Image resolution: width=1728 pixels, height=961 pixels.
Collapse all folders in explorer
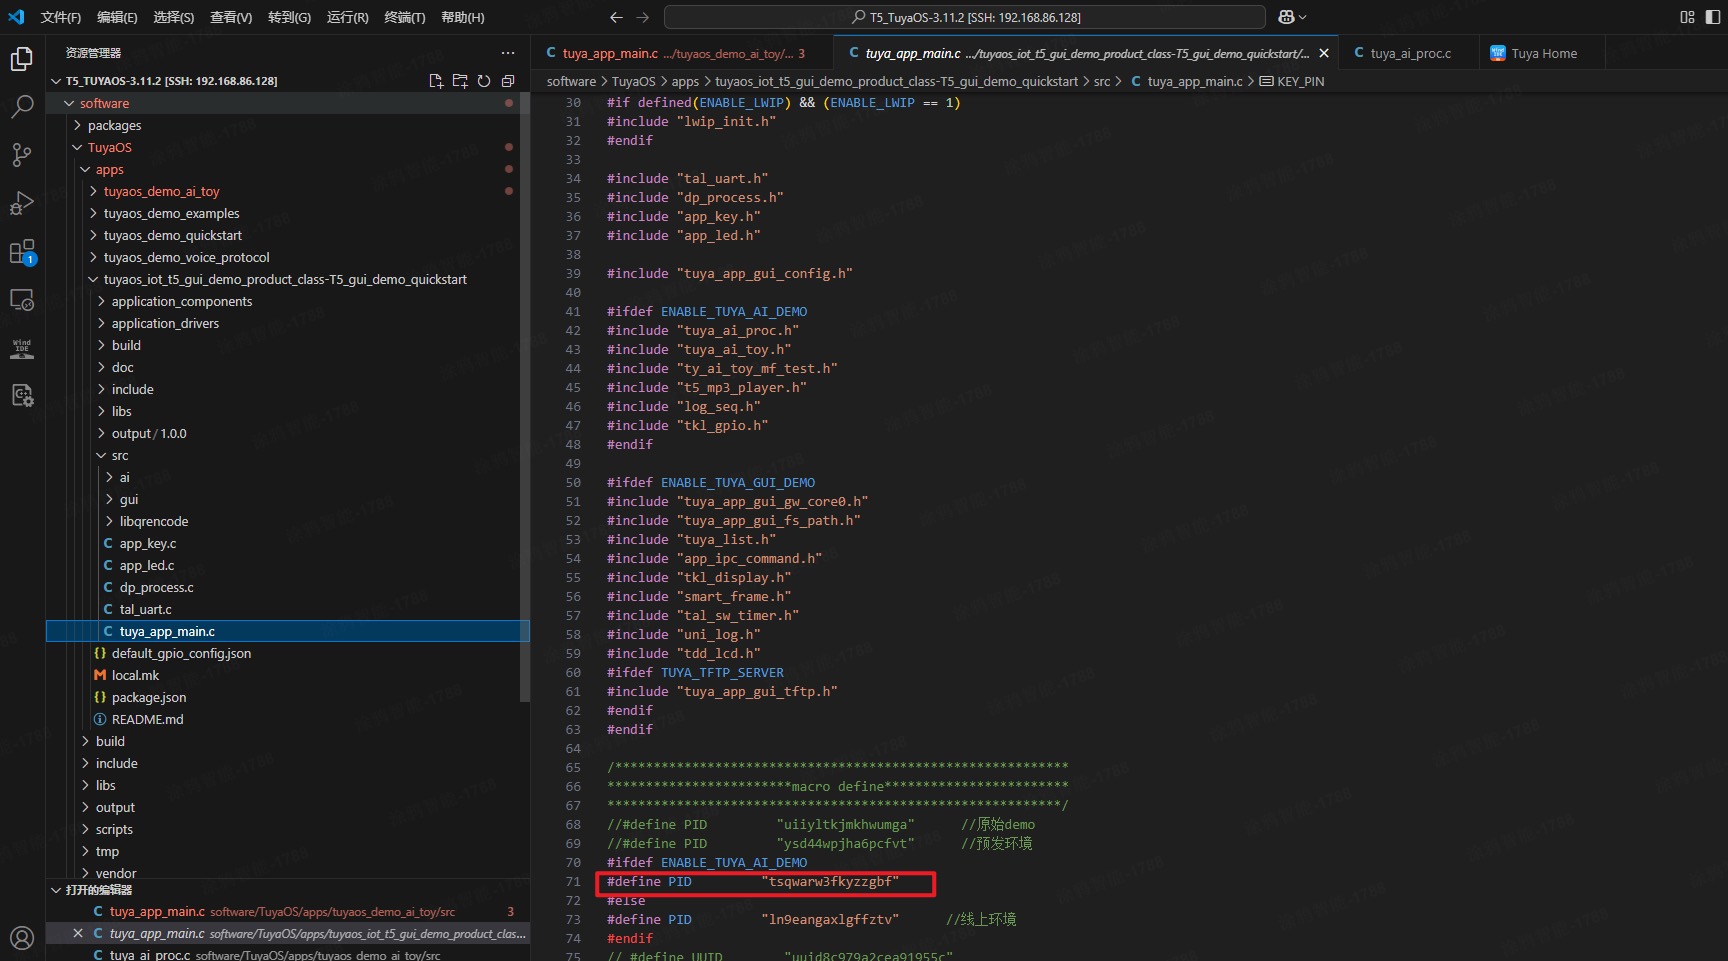(508, 81)
